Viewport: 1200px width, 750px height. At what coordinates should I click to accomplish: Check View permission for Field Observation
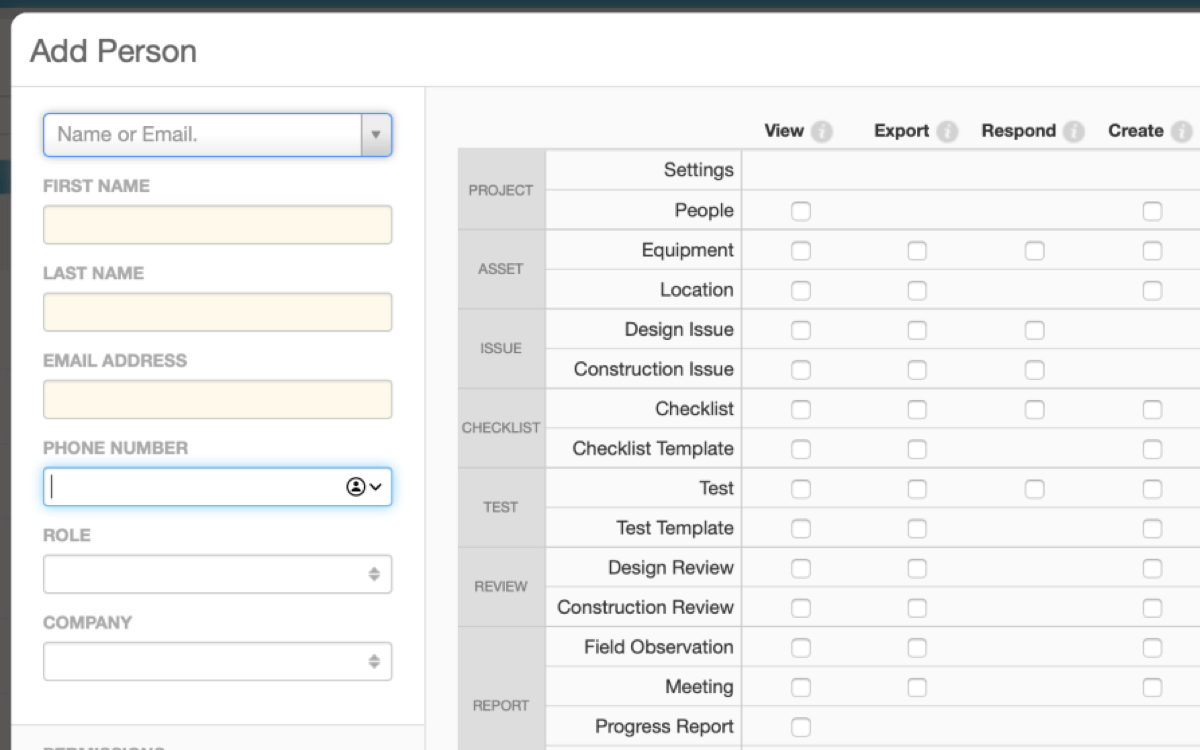[x=801, y=648]
